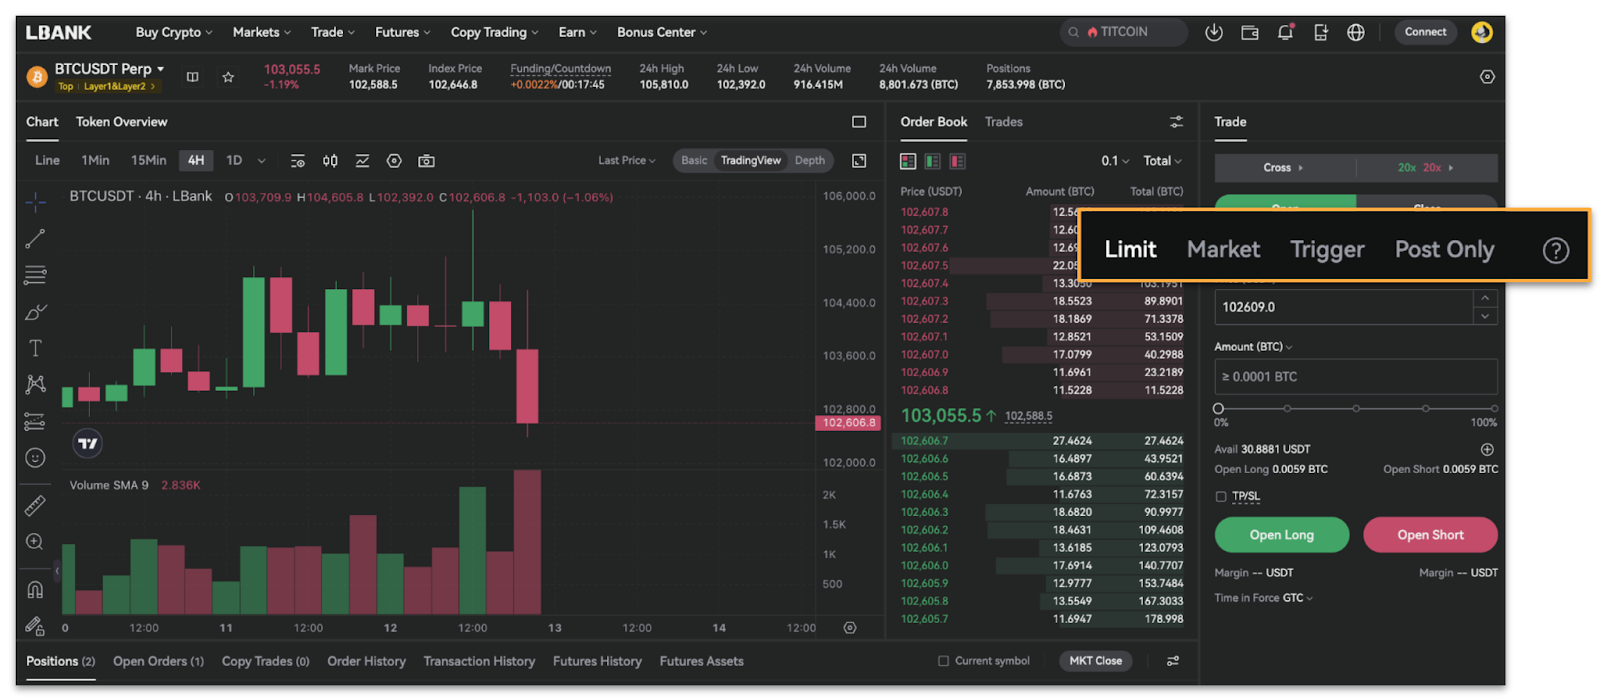Screen dimensions: 1600x698
Task: Select the text annotation tool
Action: point(35,348)
